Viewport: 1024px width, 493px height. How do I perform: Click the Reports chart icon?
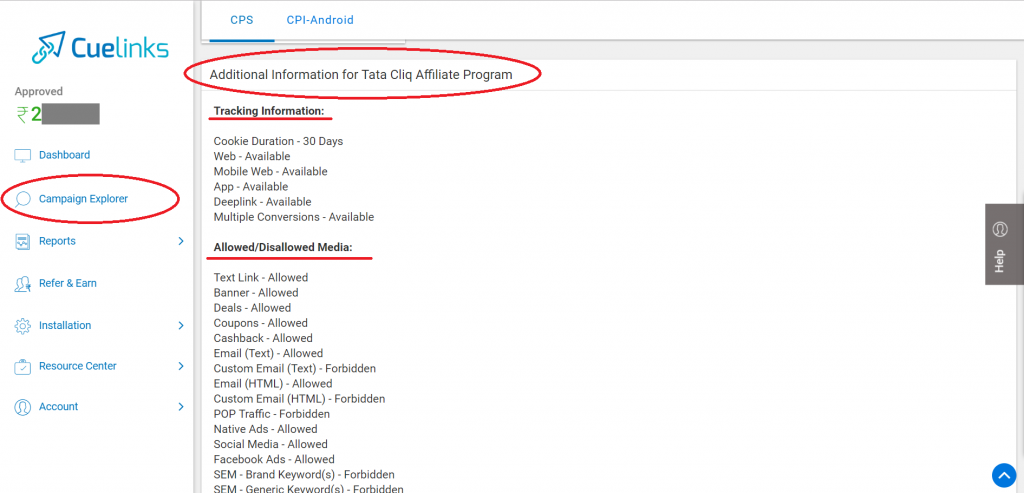click(x=23, y=241)
